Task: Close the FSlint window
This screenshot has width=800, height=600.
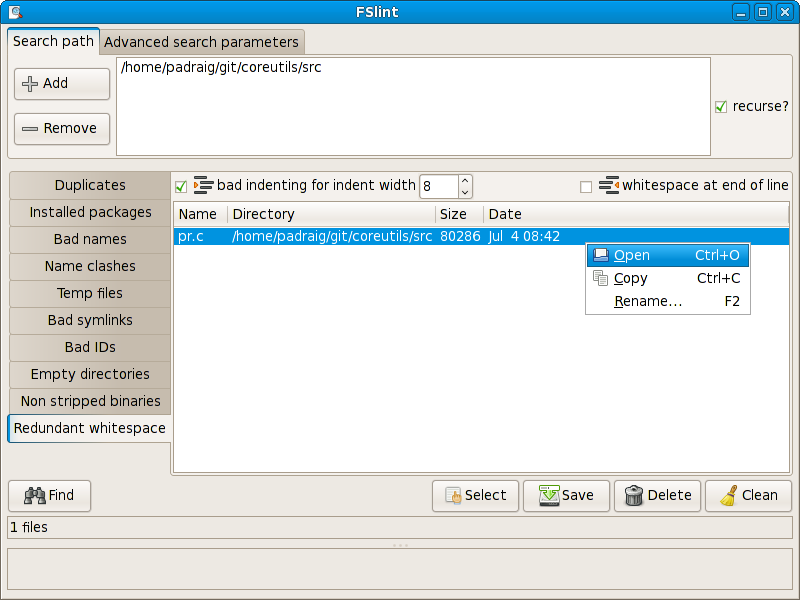Action: point(785,12)
